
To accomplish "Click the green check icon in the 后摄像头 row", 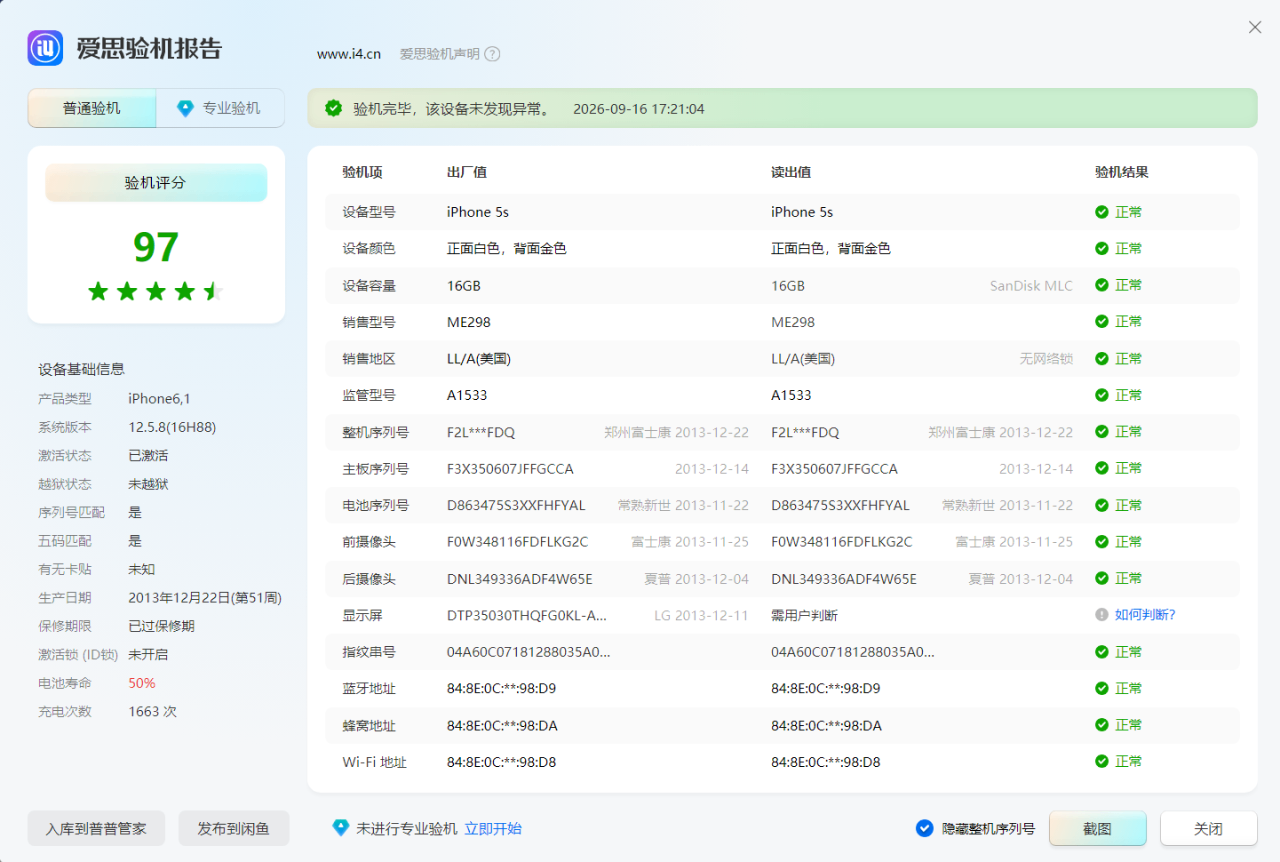I will [1102, 578].
